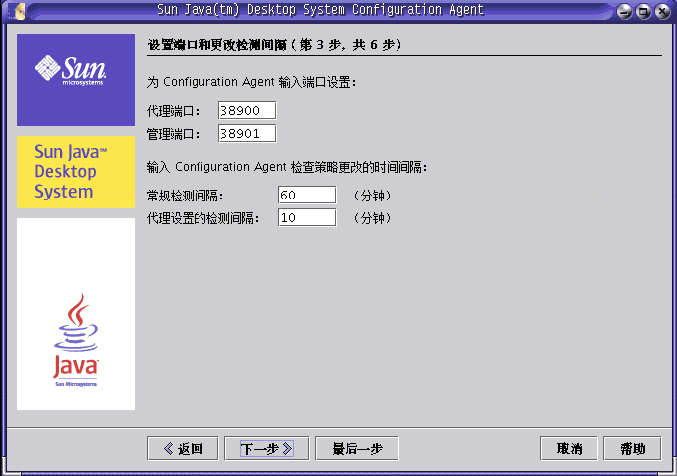
Task: Click the 代理设置的检测间隔 field showing 10
Action: click(x=307, y=217)
